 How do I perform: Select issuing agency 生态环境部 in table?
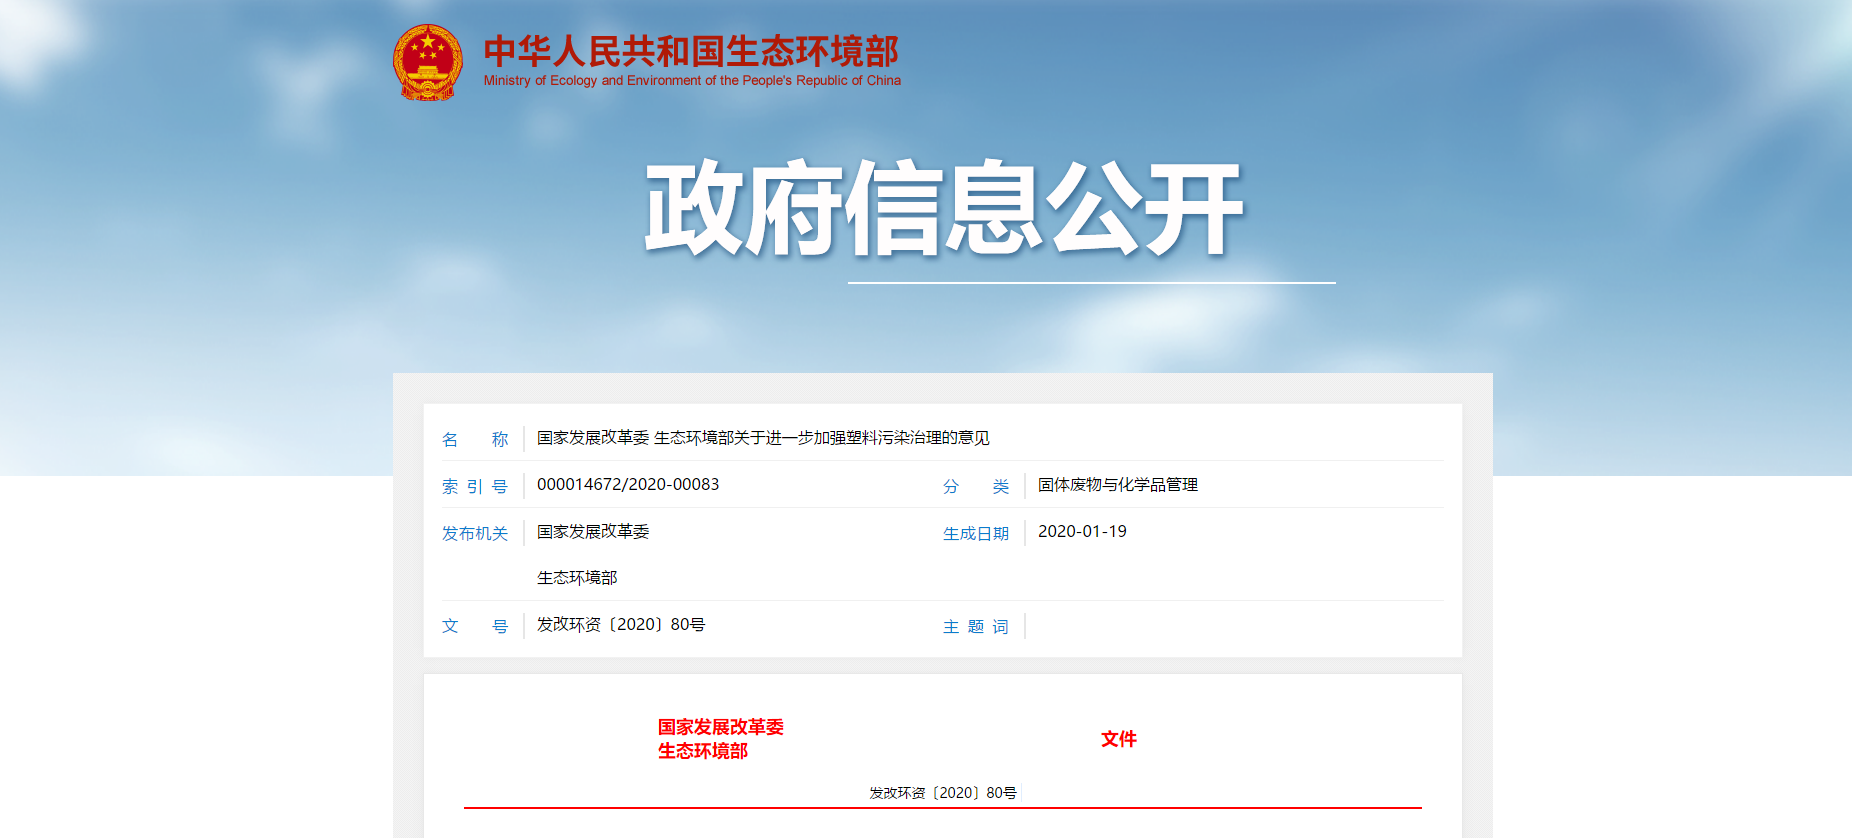coord(577,578)
